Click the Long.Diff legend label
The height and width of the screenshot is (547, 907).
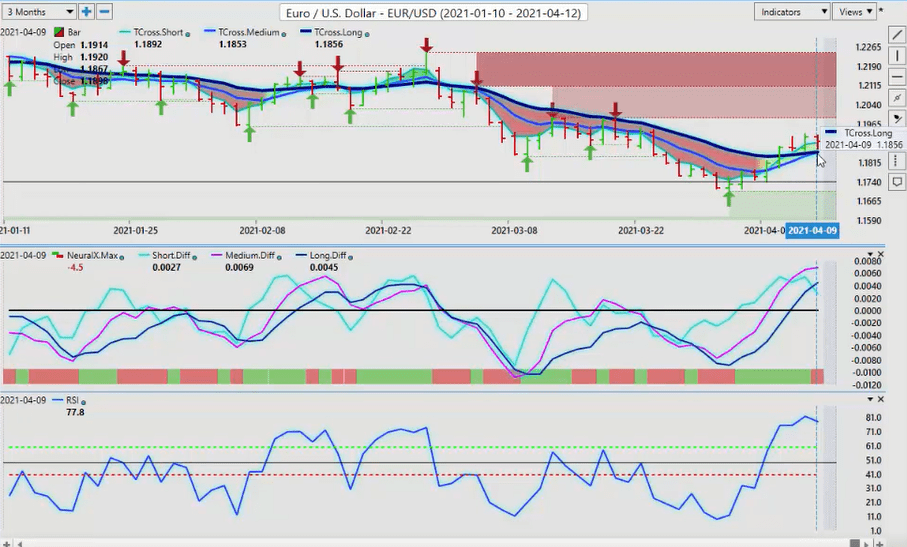pyautogui.click(x=328, y=256)
